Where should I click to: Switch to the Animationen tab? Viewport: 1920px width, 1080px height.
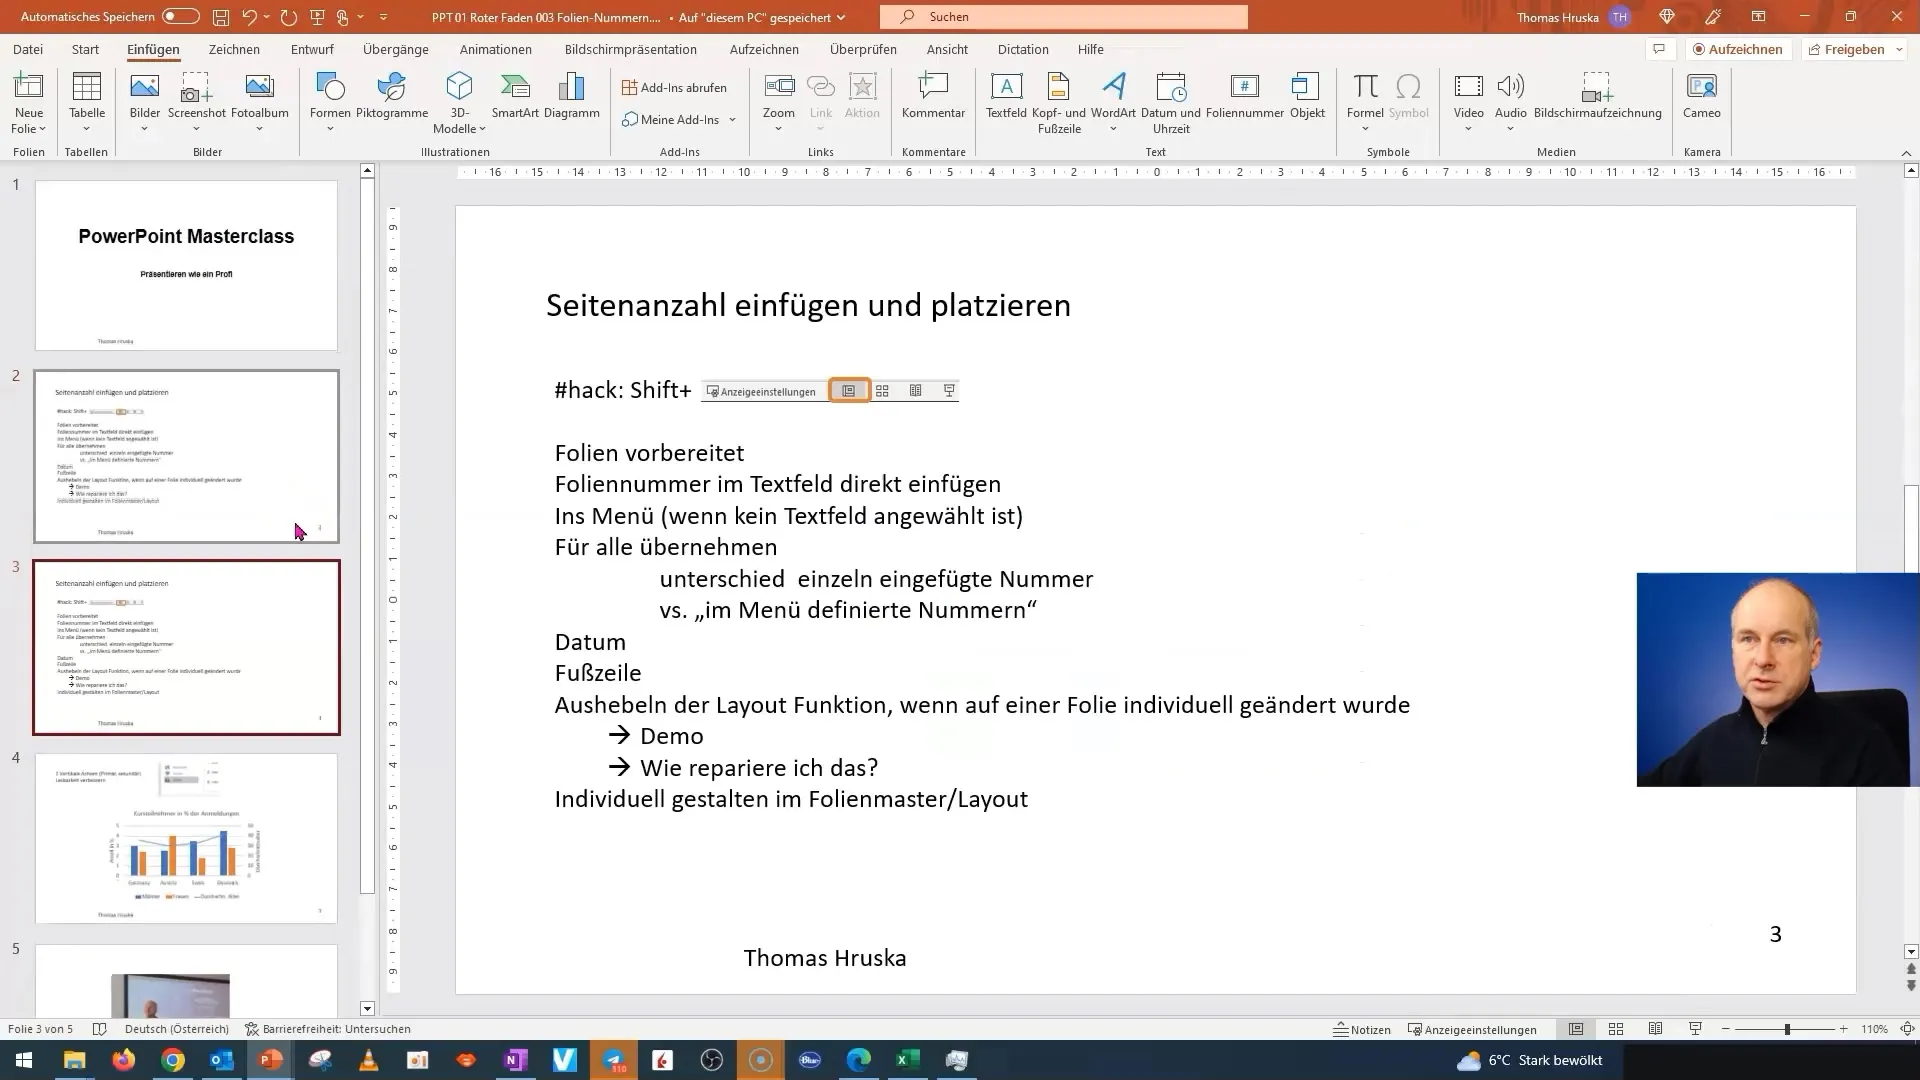pos(496,49)
